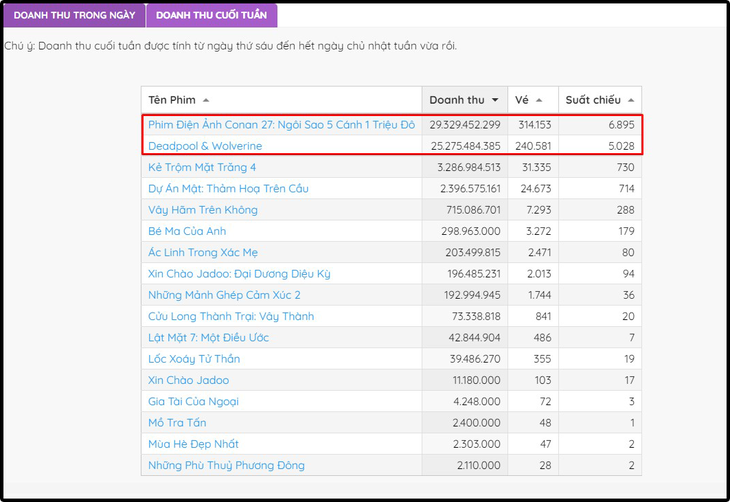Open Kẻ Trộm Mặt Trăng 4 link
The width and height of the screenshot is (730, 502).
202,167
